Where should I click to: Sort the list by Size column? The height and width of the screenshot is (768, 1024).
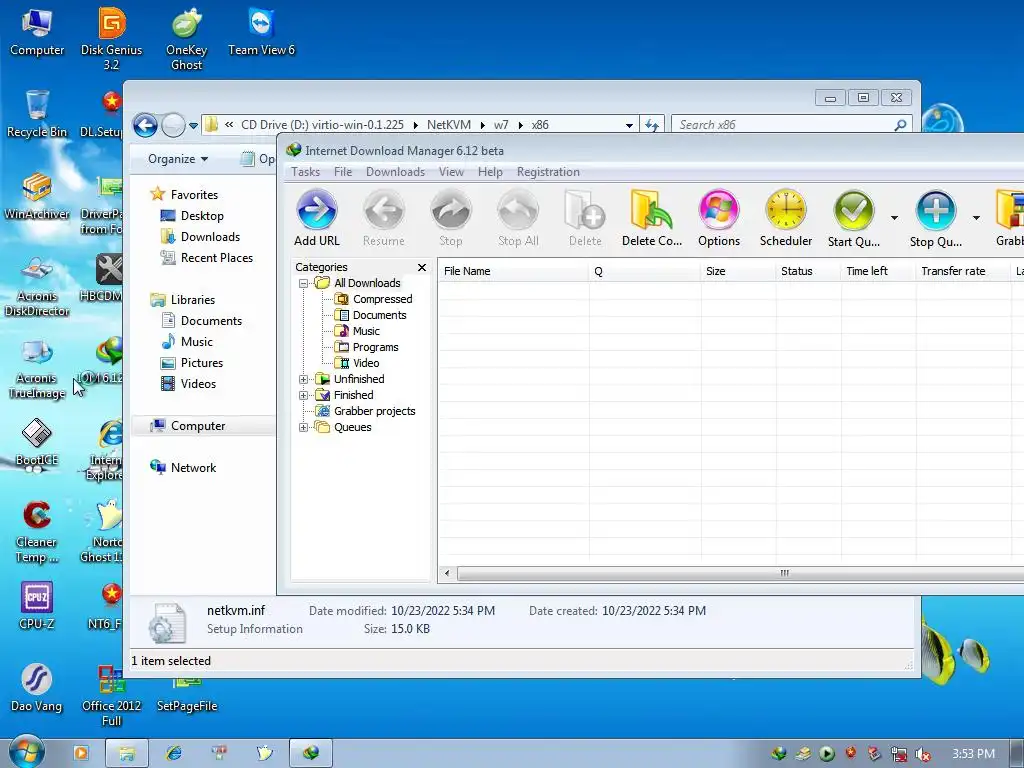[738, 271]
